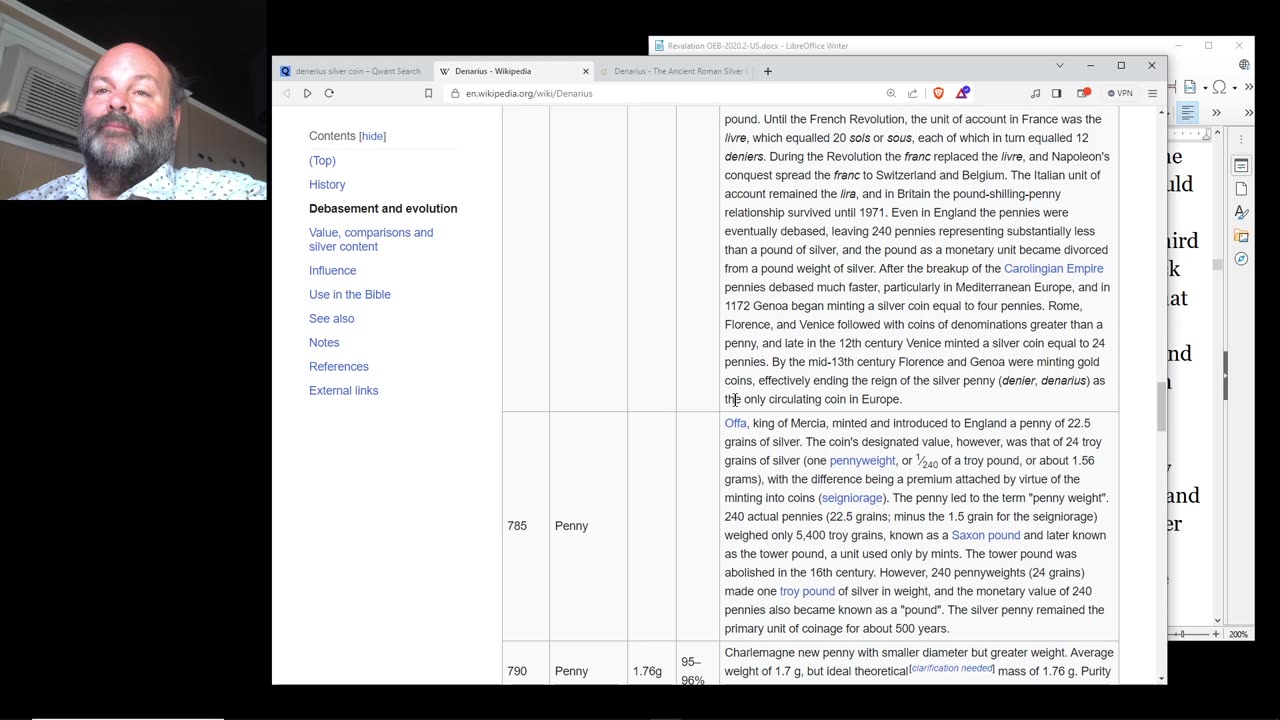This screenshot has width=1280, height=720.
Task: Open the browser tab search chevron
Action: pyautogui.click(x=1060, y=66)
